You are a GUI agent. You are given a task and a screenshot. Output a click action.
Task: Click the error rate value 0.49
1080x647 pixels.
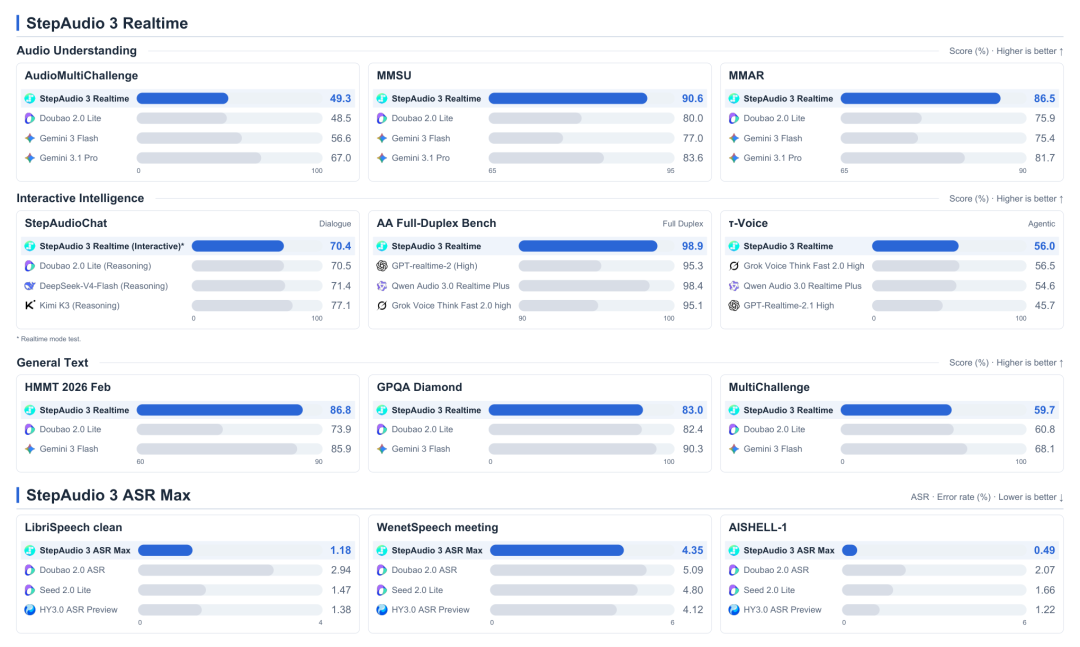coord(1044,551)
